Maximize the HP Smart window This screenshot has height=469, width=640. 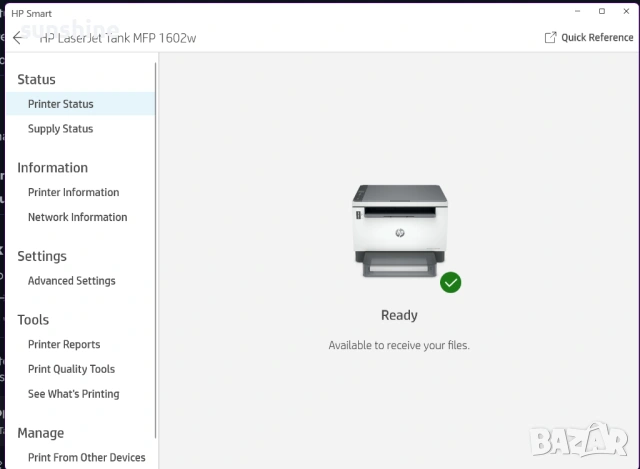(x=601, y=11)
